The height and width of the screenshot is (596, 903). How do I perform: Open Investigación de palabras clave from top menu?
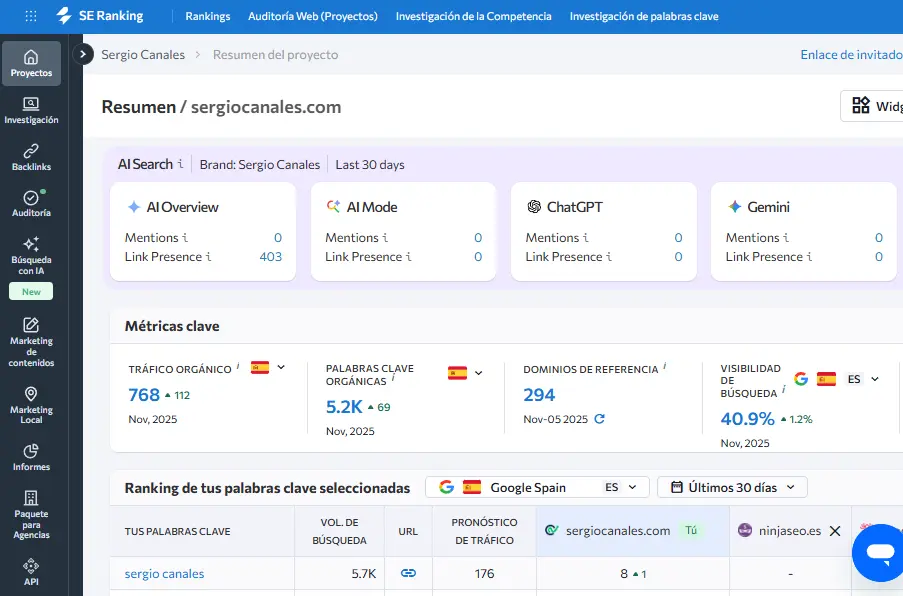[644, 16]
